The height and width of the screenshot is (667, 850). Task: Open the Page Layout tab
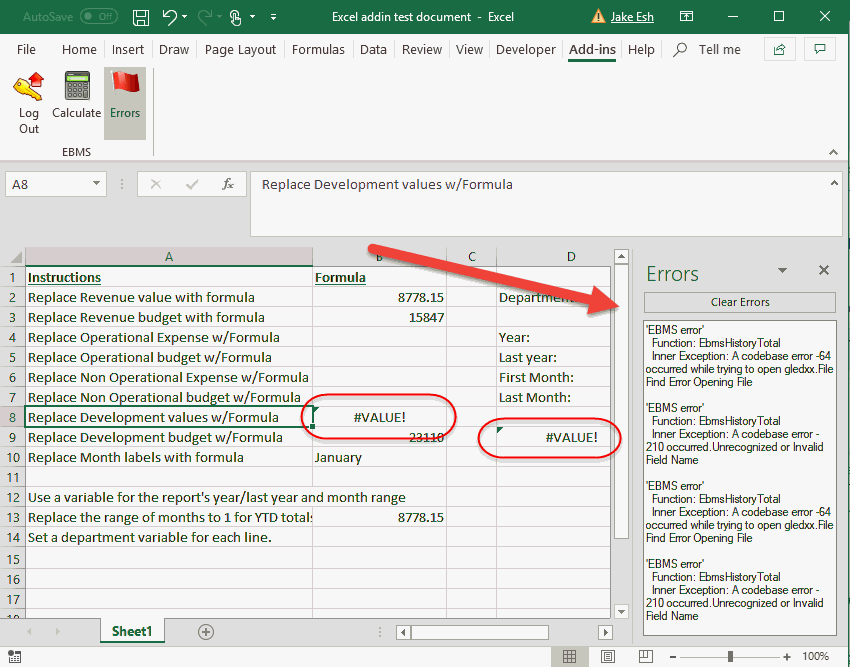coord(240,50)
